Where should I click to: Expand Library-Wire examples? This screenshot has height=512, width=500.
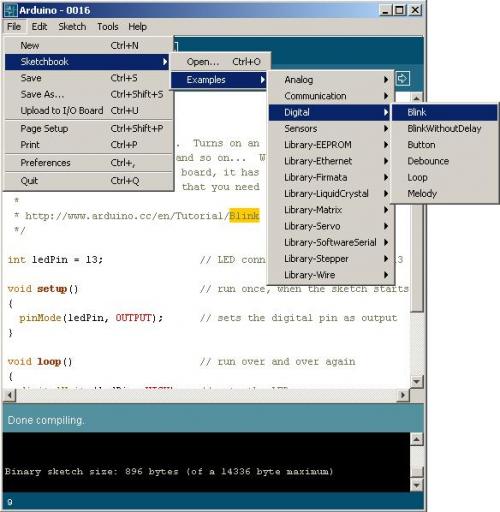coord(331,275)
